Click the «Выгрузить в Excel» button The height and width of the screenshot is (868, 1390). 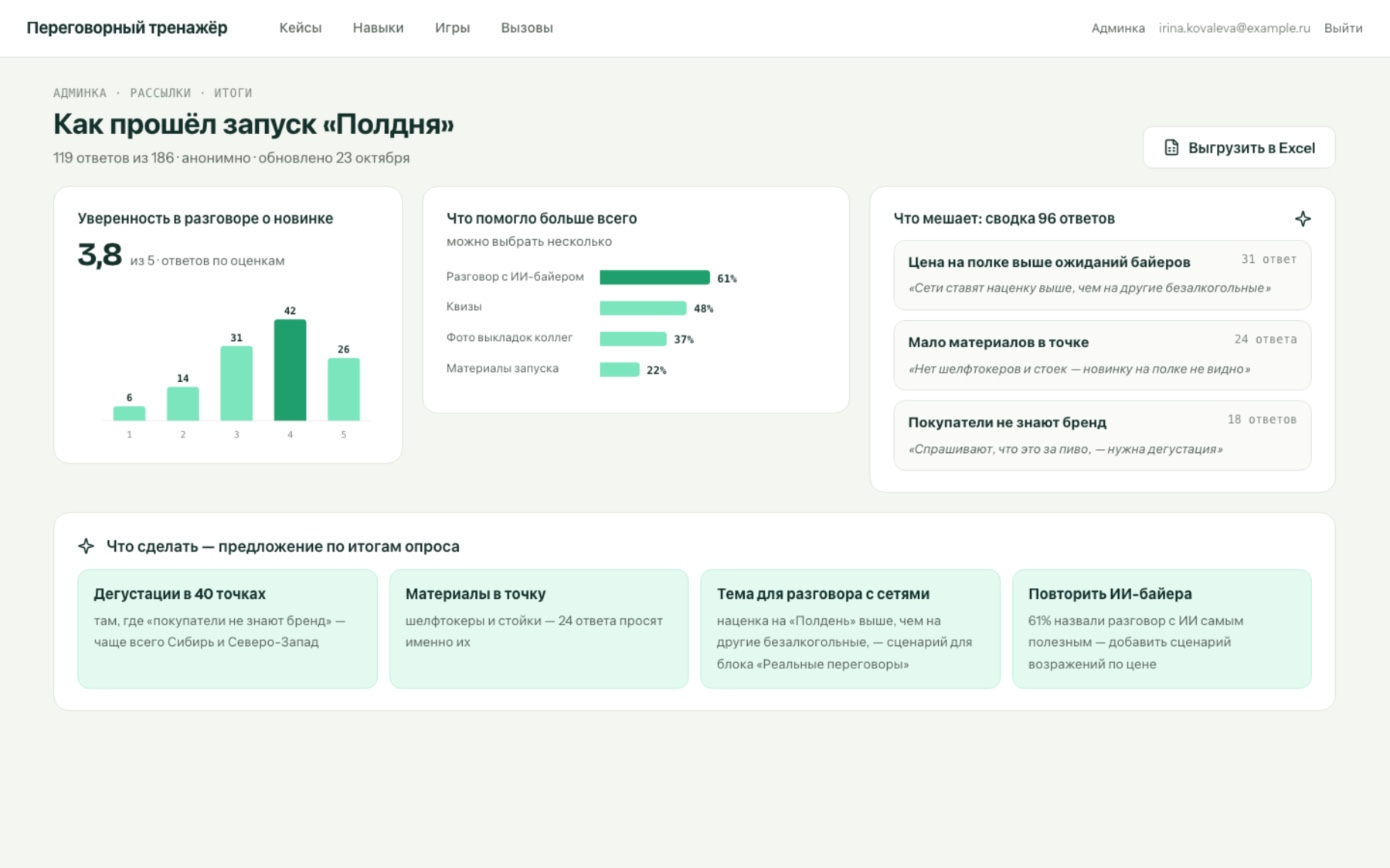pos(1239,148)
